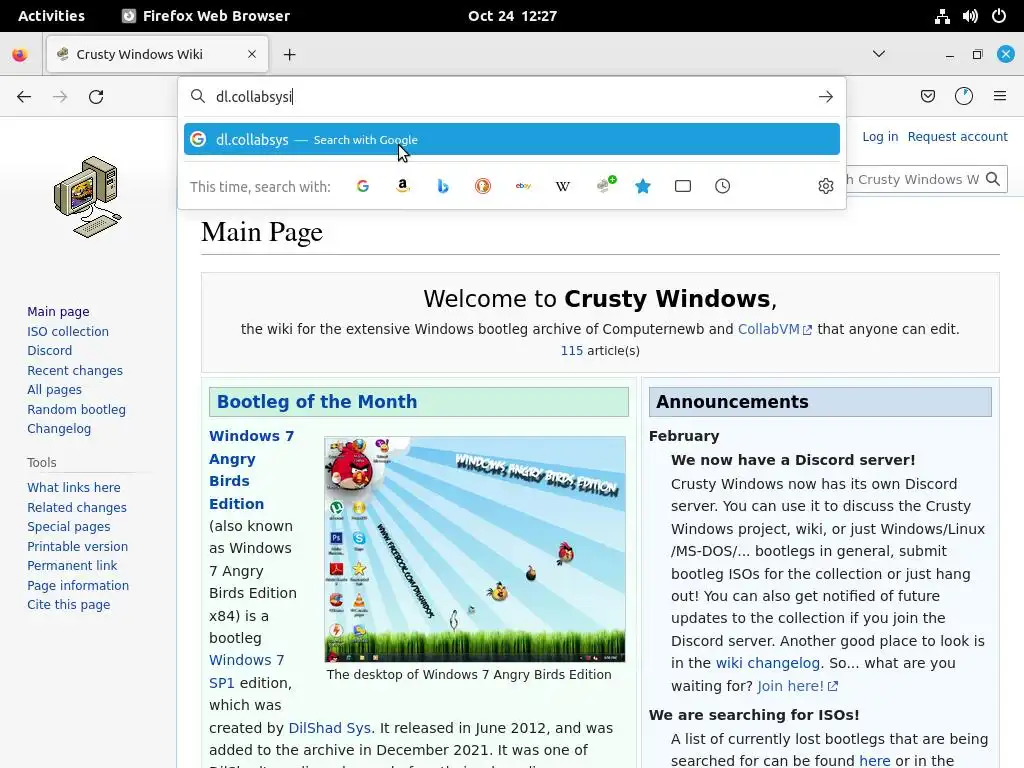Screen dimensions: 1024x768
Task: Select the Crusty Windows Wiki tab
Action: 157,54
